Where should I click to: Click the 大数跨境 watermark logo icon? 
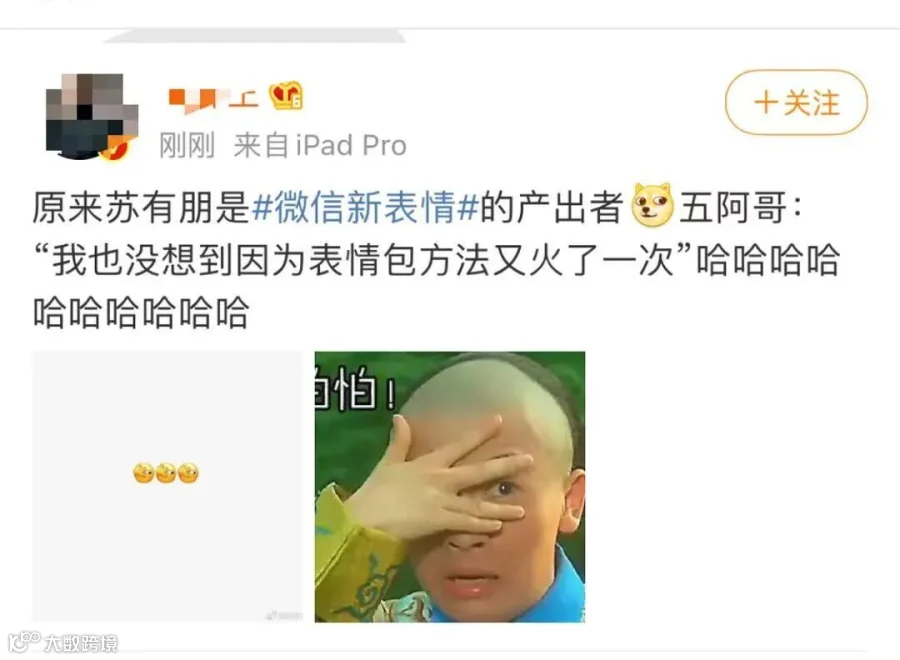click(x=25, y=641)
